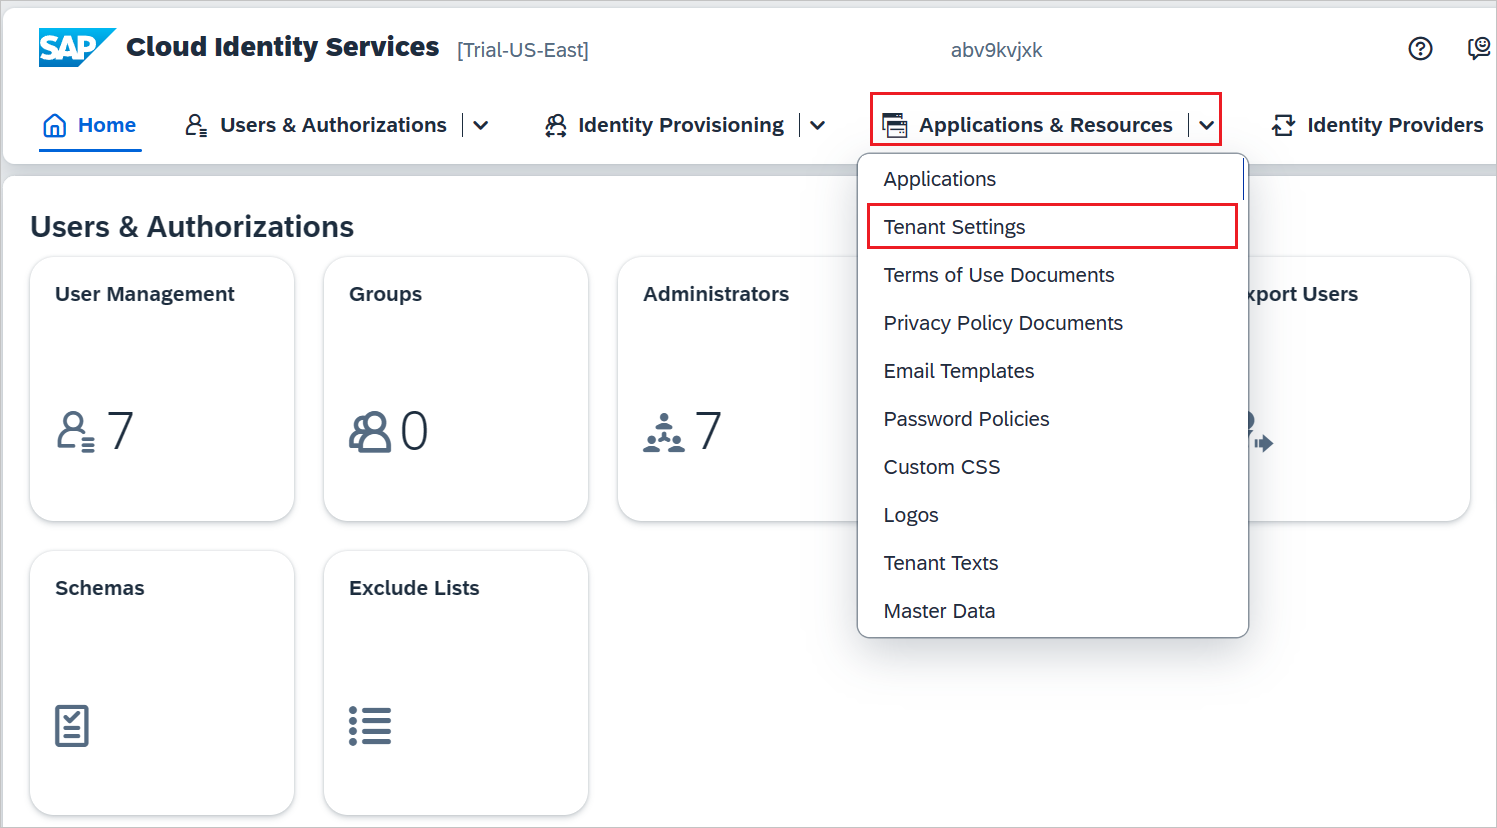Click the Terms of Use Documents entry
The image size is (1497, 828).
[998, 275]
